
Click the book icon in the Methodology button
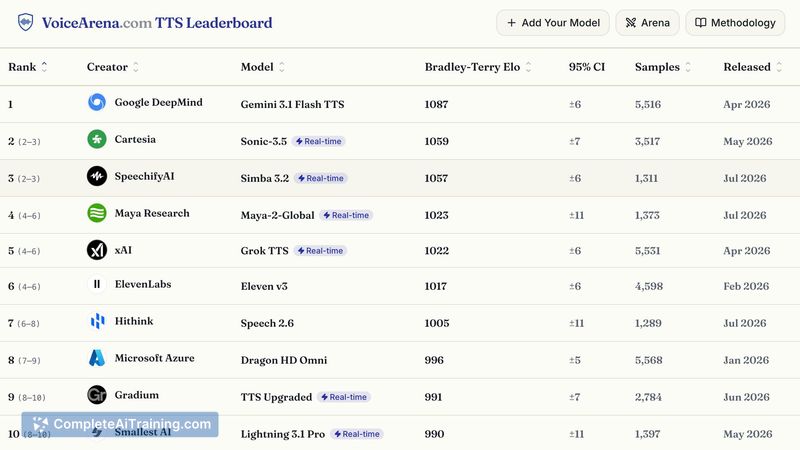coord(701,23)
